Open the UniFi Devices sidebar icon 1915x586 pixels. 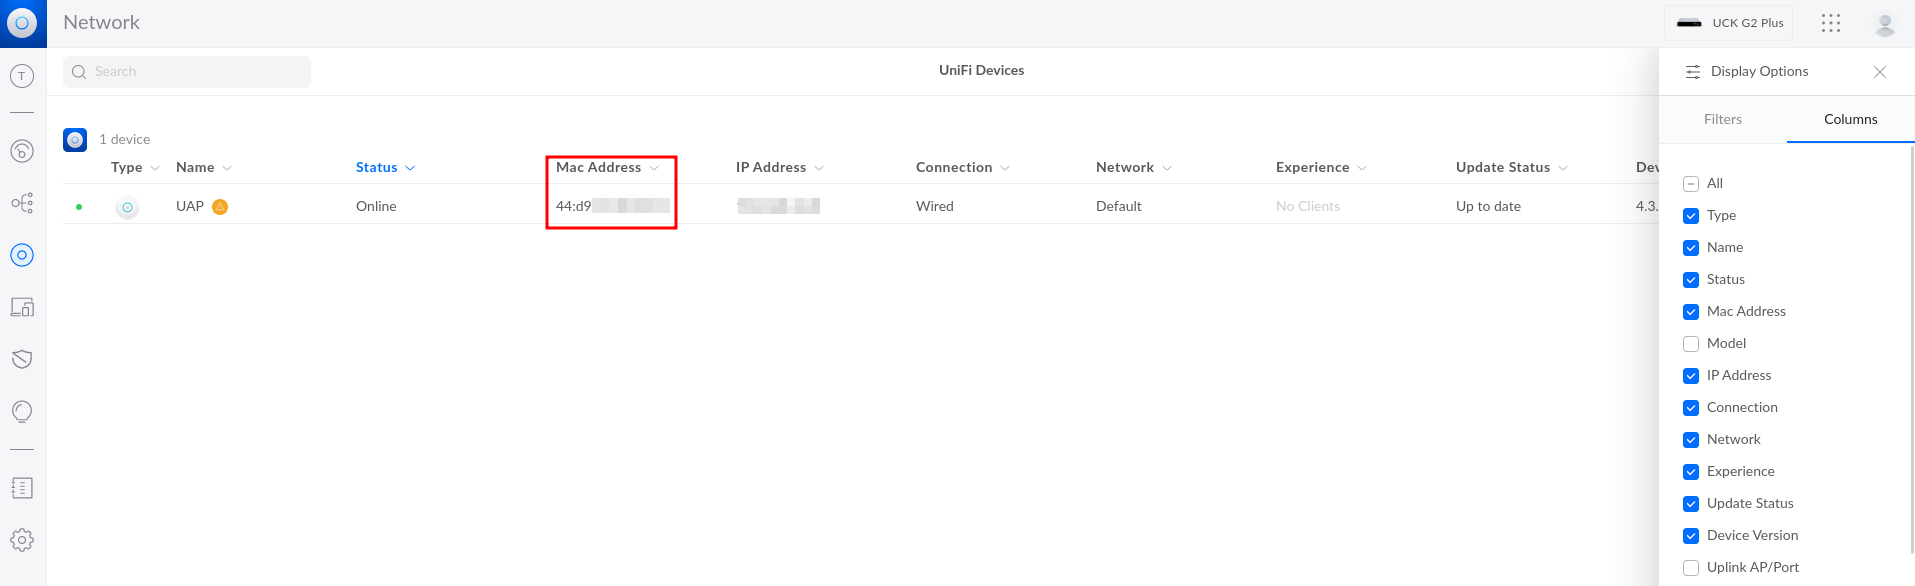click(x=22, y=255)
